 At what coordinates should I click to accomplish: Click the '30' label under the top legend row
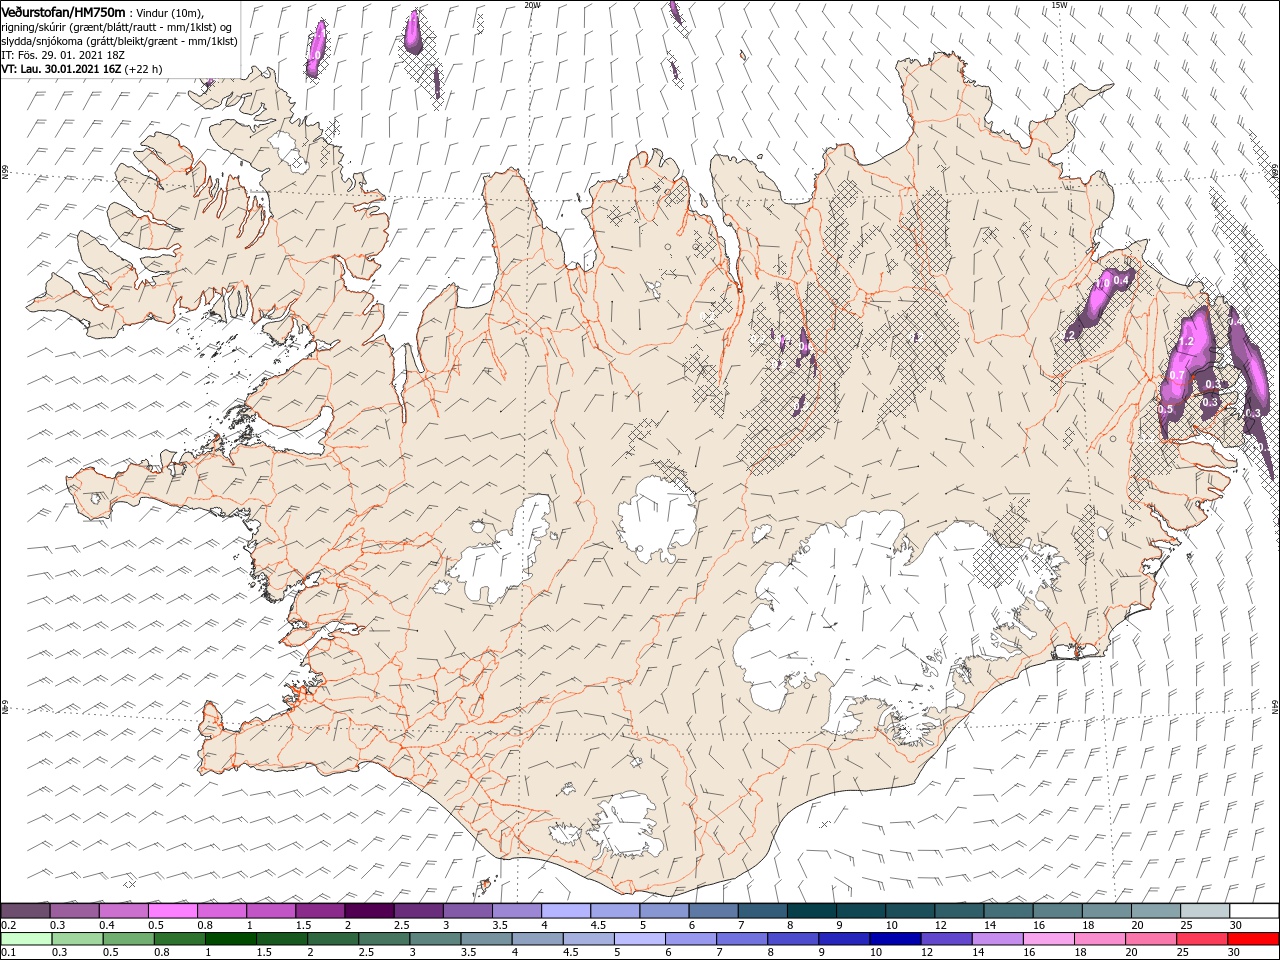(x=1236, y=925)
